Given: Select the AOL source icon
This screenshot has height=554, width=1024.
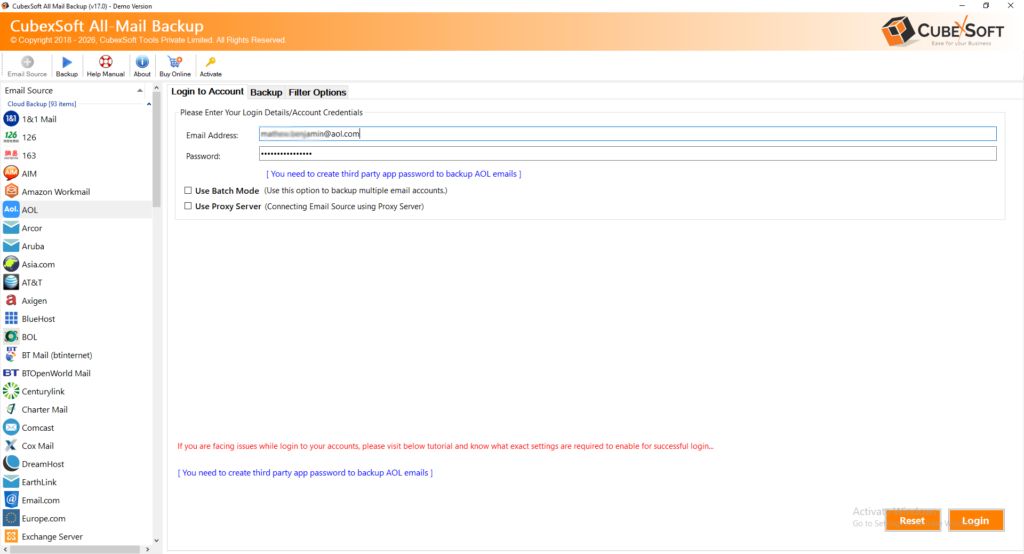Looking at the screenshot, I should (11, 209).
